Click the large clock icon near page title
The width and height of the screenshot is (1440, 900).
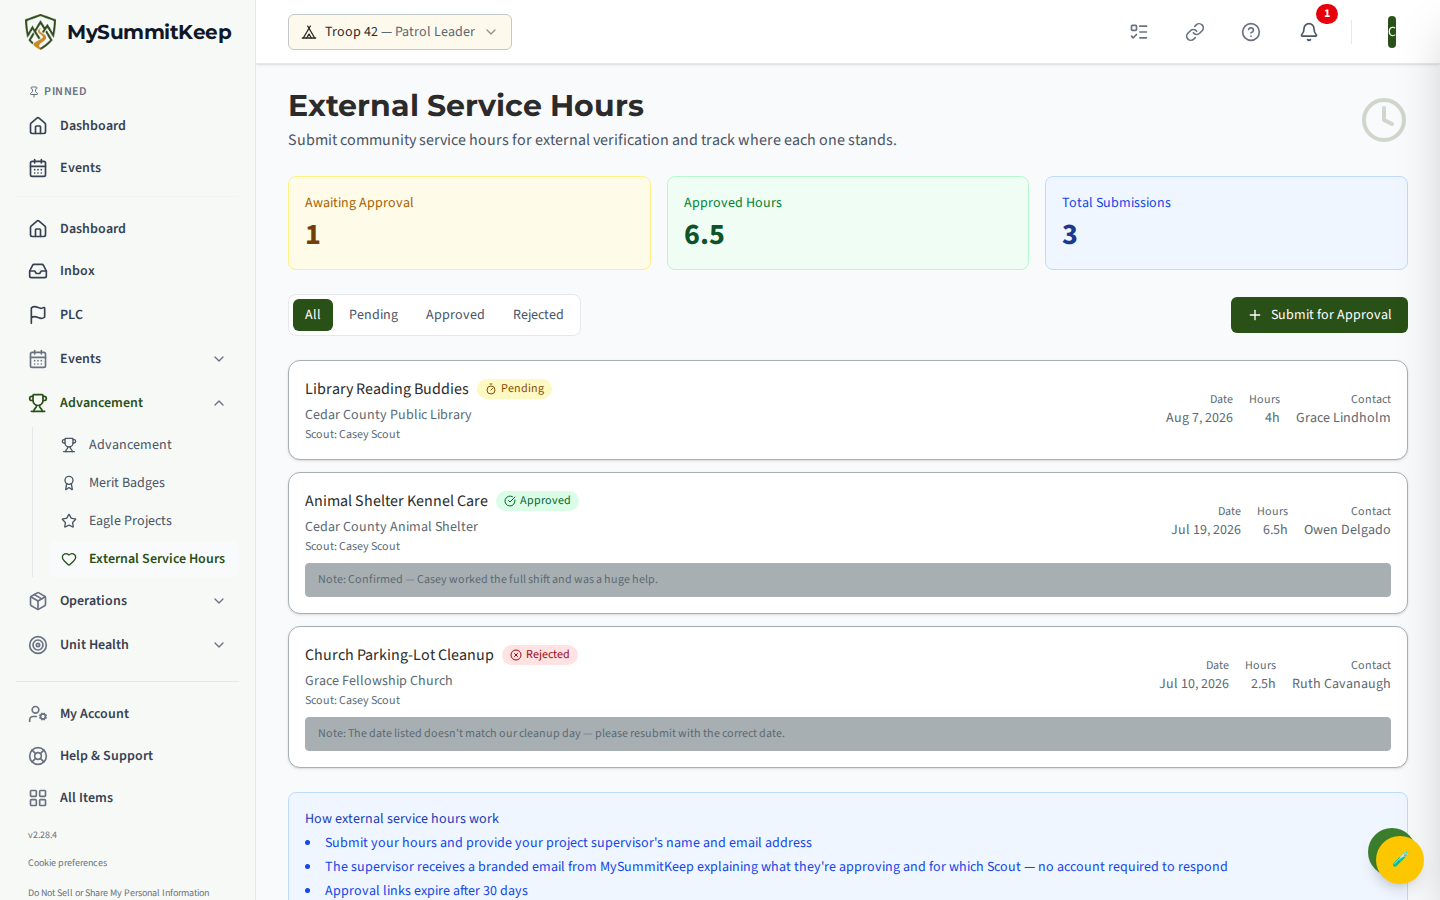[x=1384, y=120]
